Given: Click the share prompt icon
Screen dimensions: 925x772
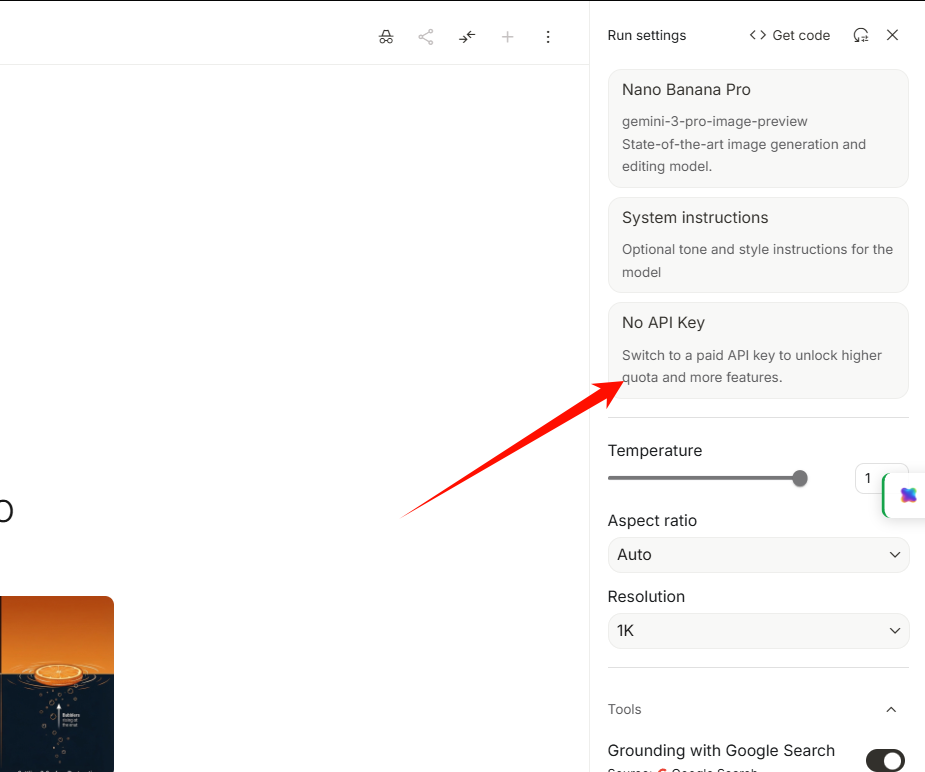Looking at the screenshot, I should [426, 37].
